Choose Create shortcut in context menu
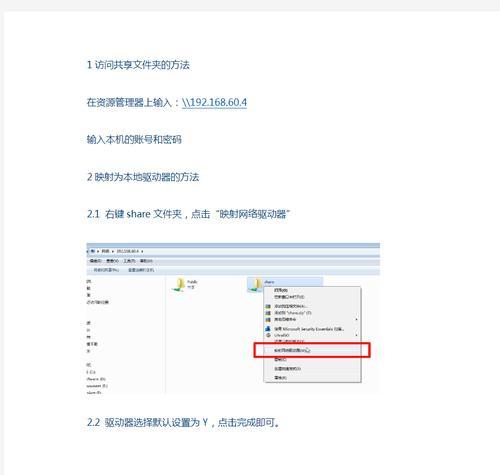 coord(288,369)
